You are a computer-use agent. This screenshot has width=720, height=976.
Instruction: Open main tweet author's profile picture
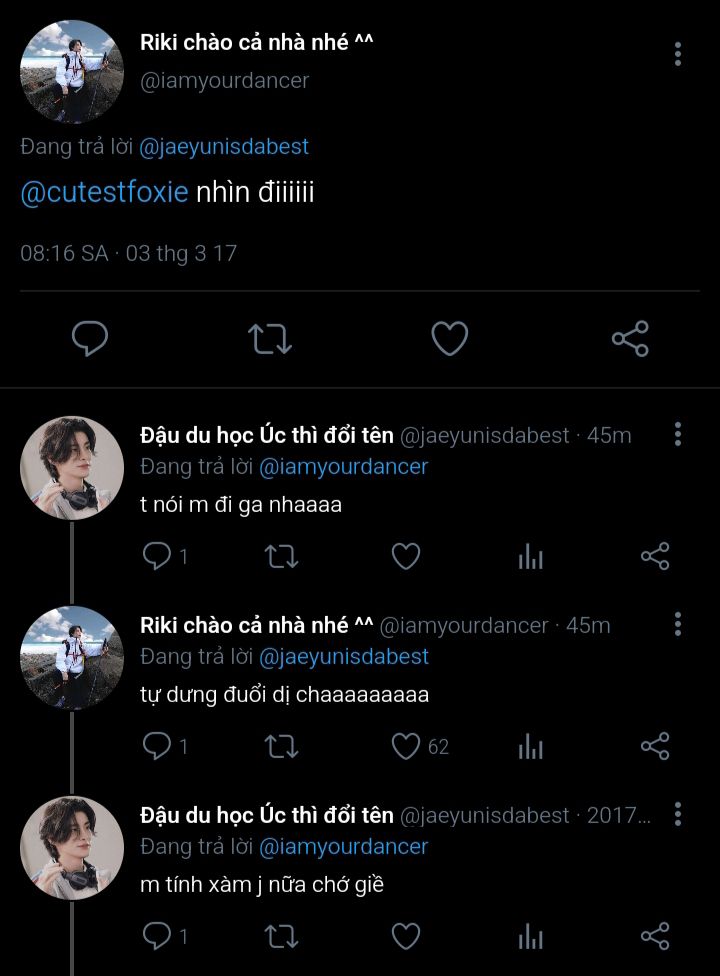(x=72, y=70)
